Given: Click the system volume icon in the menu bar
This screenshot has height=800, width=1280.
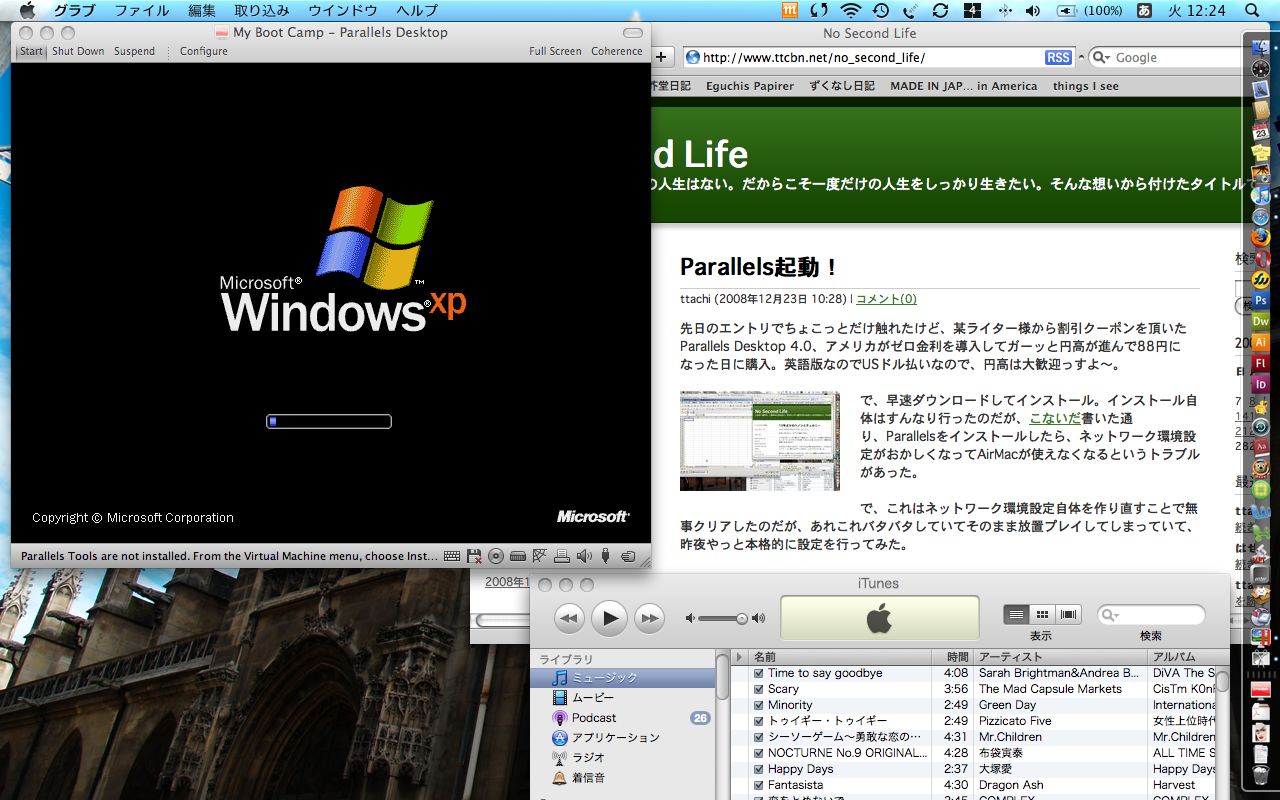Looking at the screenshot, I should coord(1033,11).
